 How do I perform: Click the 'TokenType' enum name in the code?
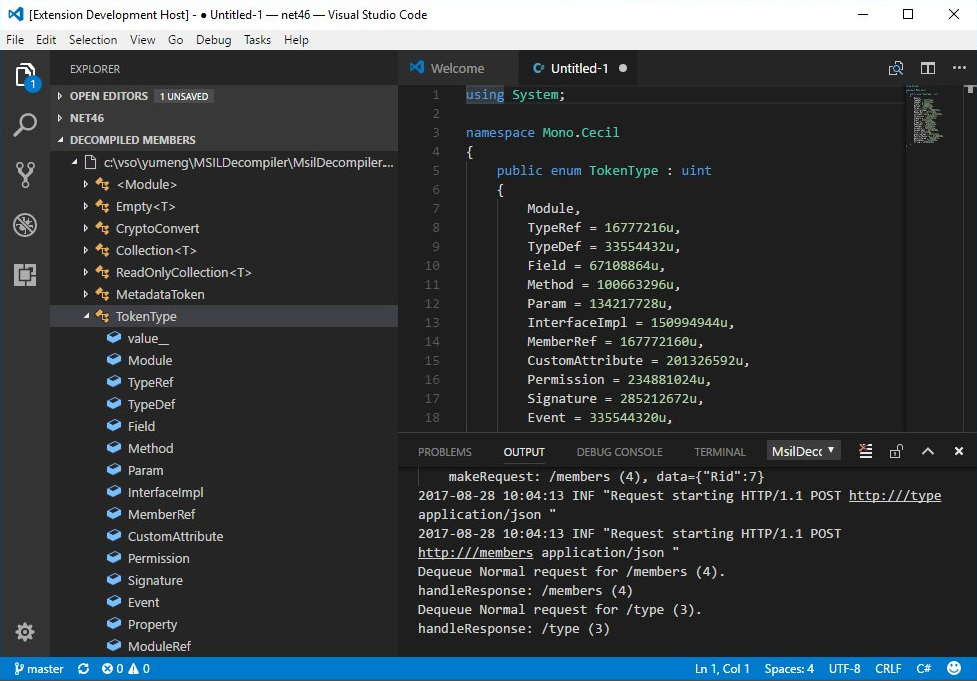tap(623, 171)
